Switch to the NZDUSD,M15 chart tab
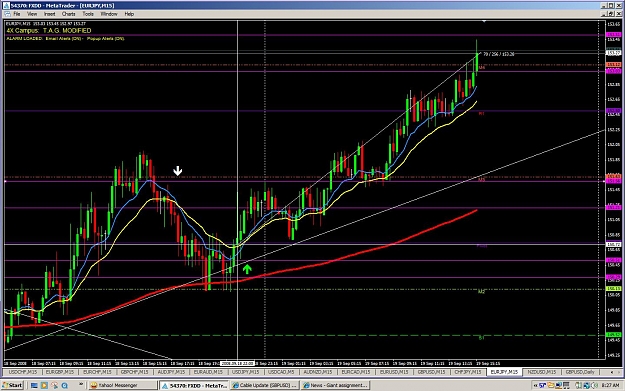The image size is (625, 391). point(542,372)
